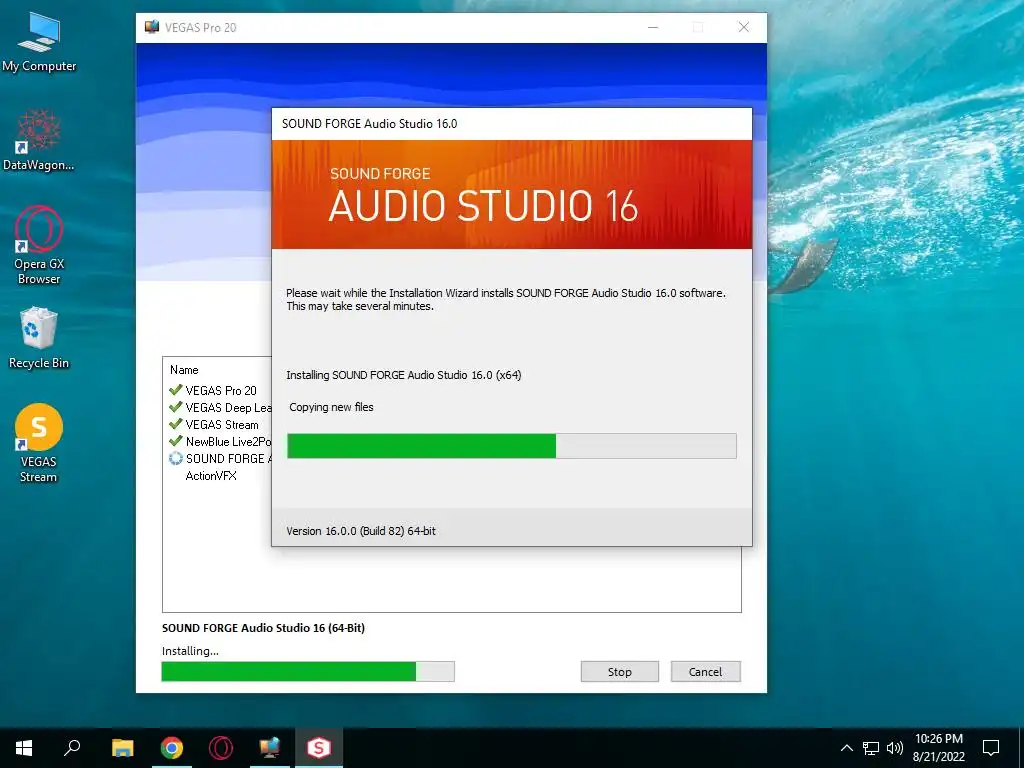Click the VEGAS Pro 20 window title text
The width and height of the screenshot is (1024, 768).
(200, 27)
